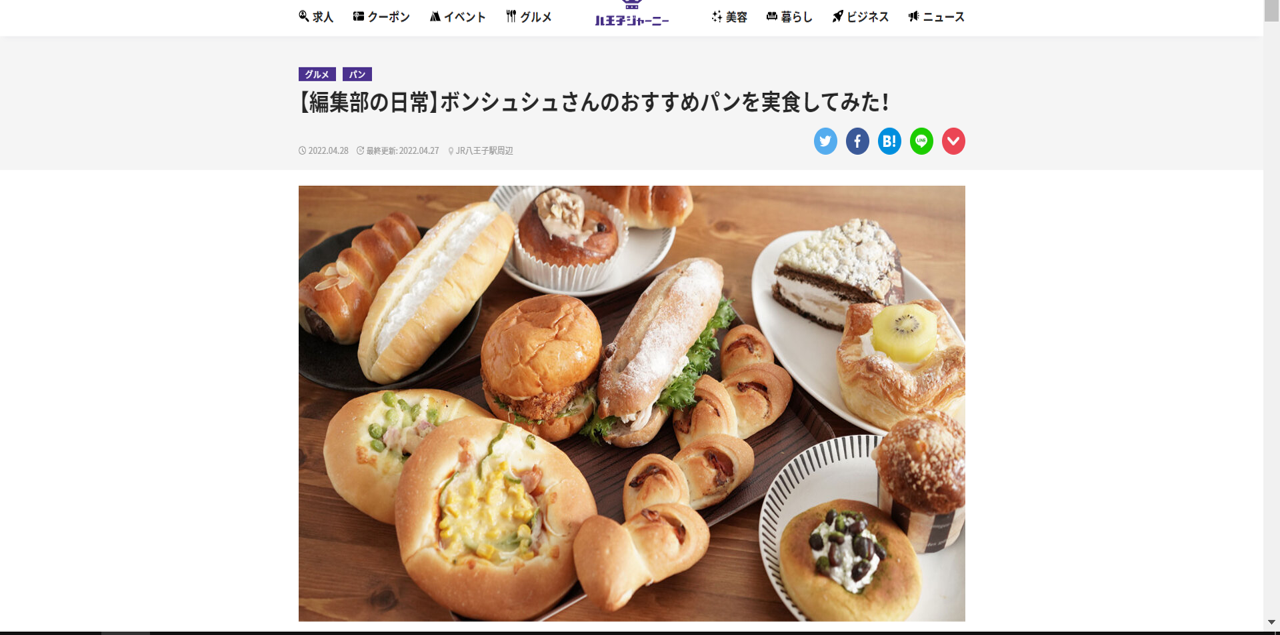
Task: Open 美容 navigation item
Action: 729,17
